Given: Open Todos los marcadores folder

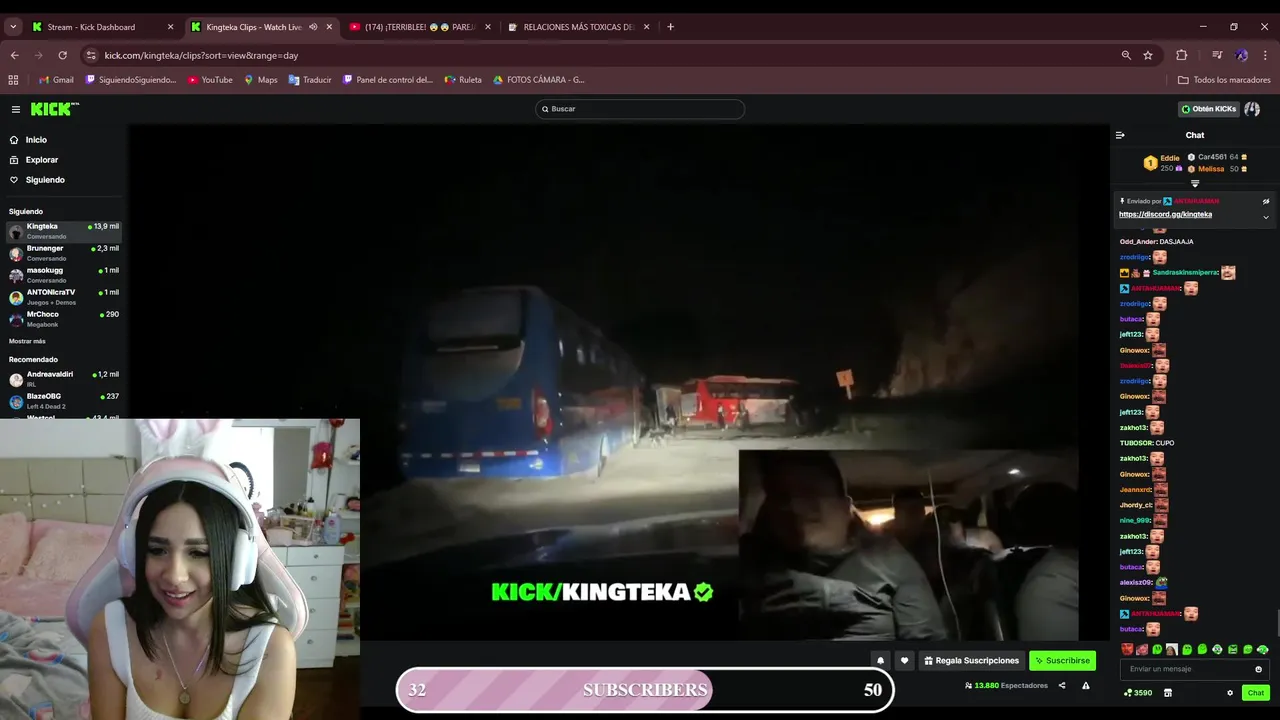Looking at the screenshot, I should [1224, 80].
